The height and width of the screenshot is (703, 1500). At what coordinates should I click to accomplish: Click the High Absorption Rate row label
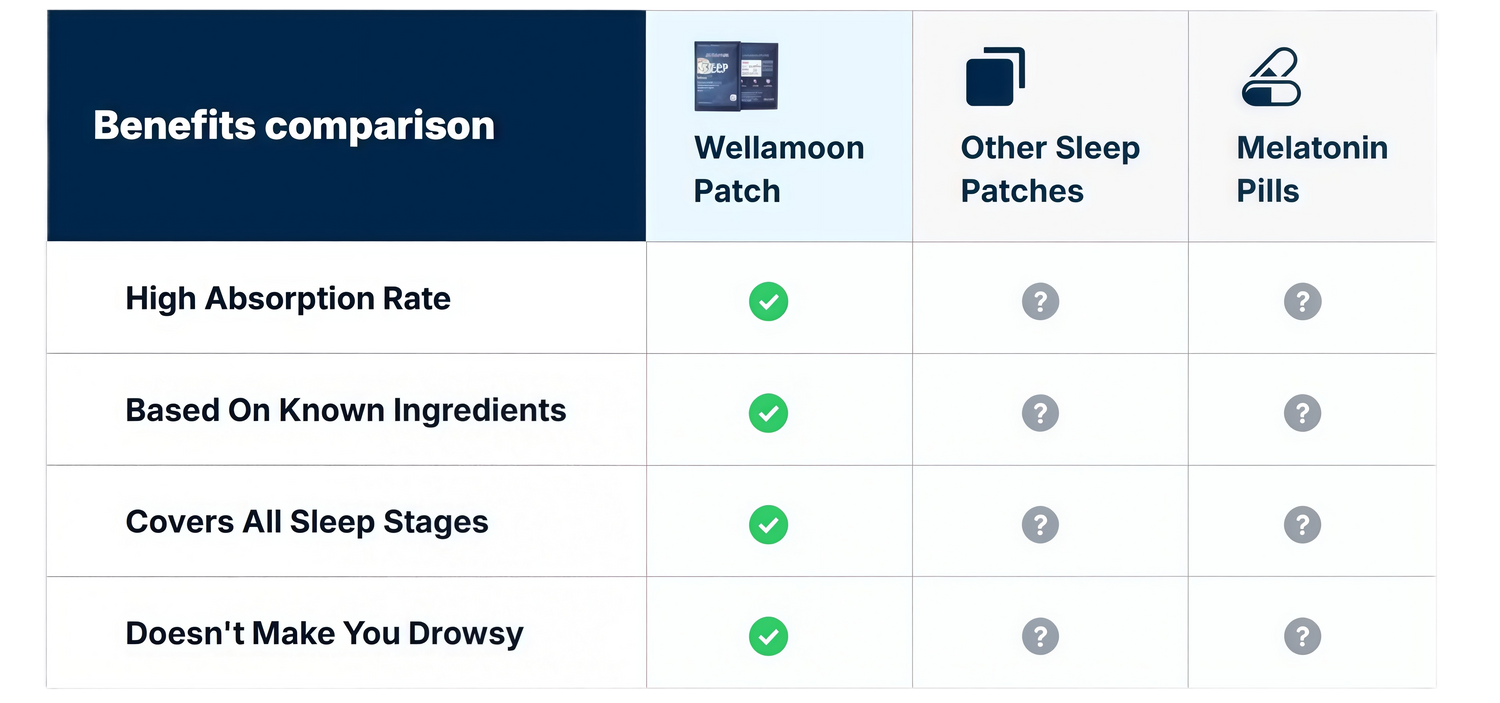[288, 299]
